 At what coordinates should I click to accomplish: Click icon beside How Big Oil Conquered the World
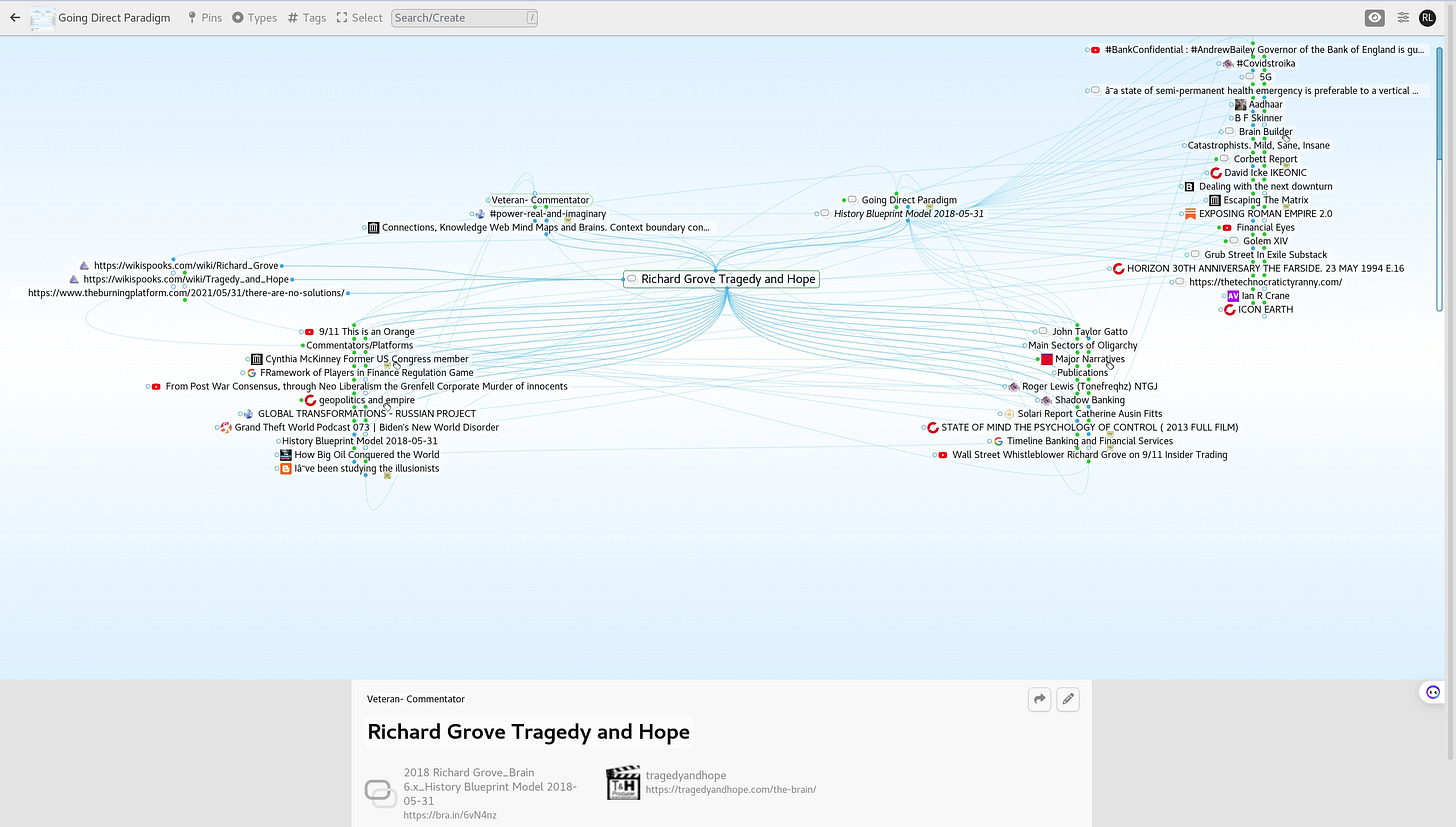point(286,455)
